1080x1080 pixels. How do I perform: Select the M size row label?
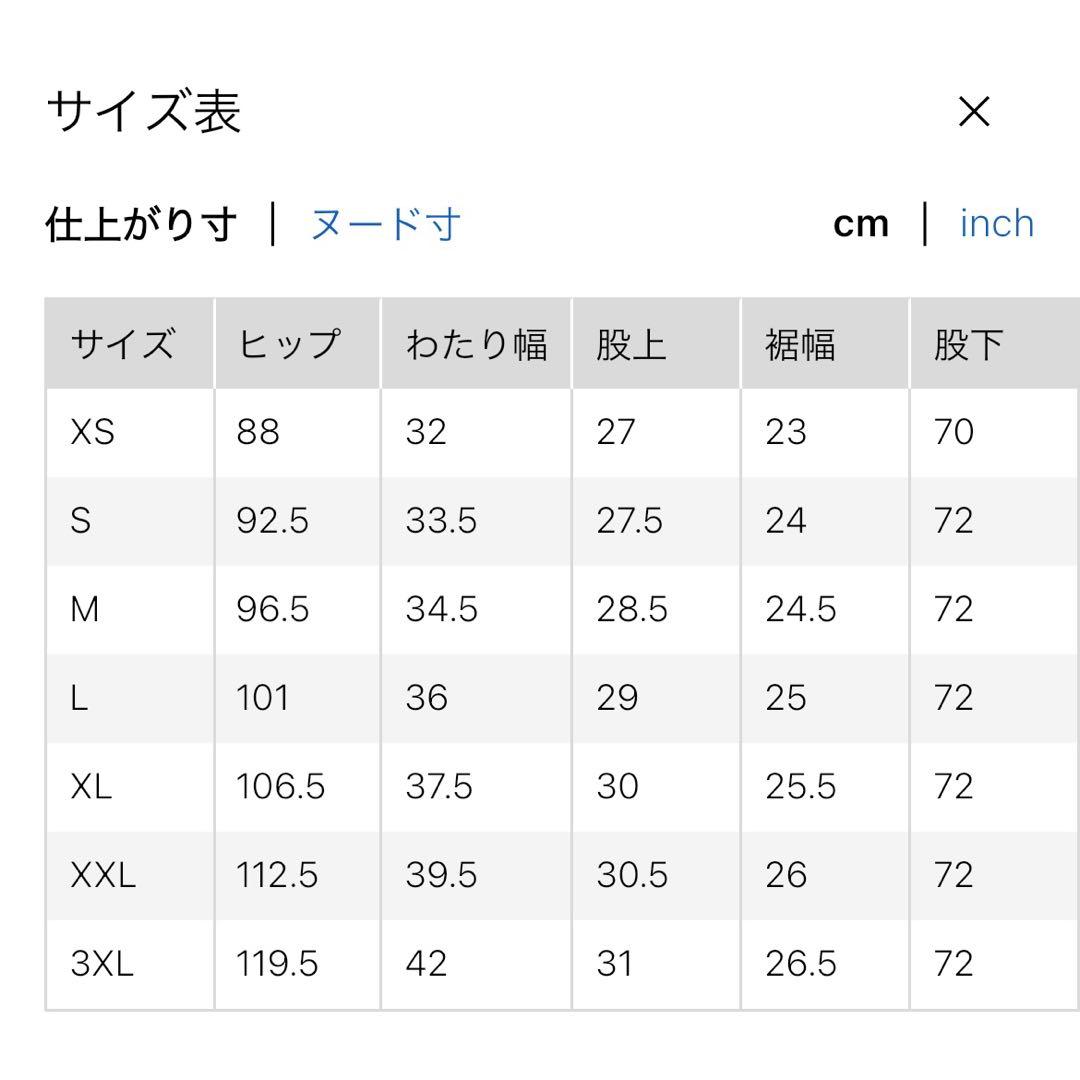pyautogui.click(x=85, y=609)
